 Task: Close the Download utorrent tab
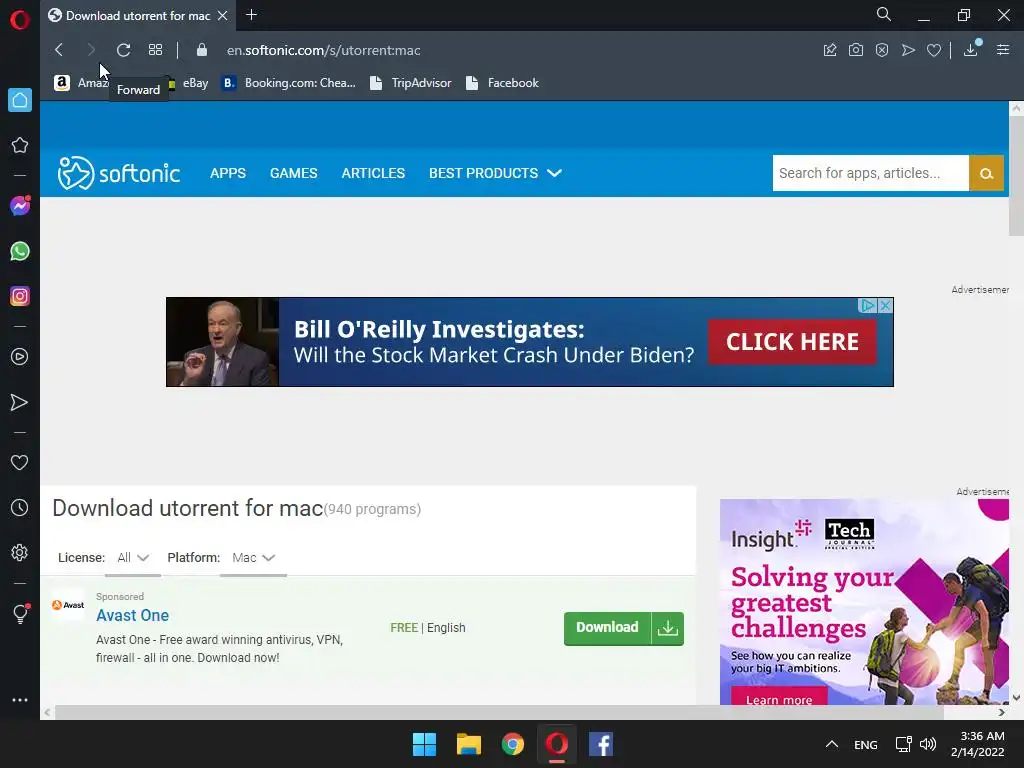(x=223, y=15)
